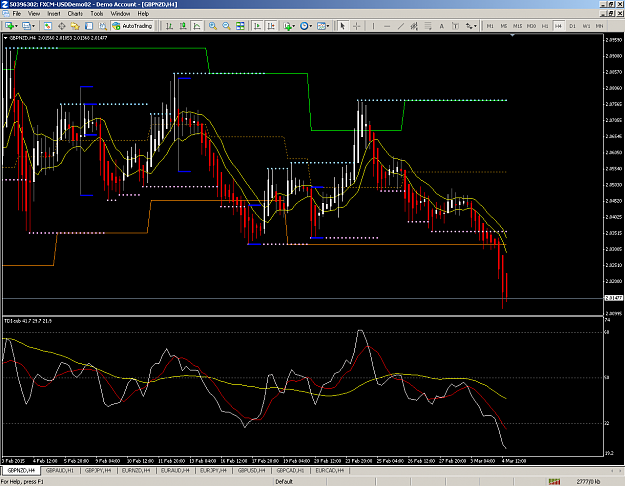Screen dimensions: 625x486
Task: Open the View menu
Action: [34, 14]
